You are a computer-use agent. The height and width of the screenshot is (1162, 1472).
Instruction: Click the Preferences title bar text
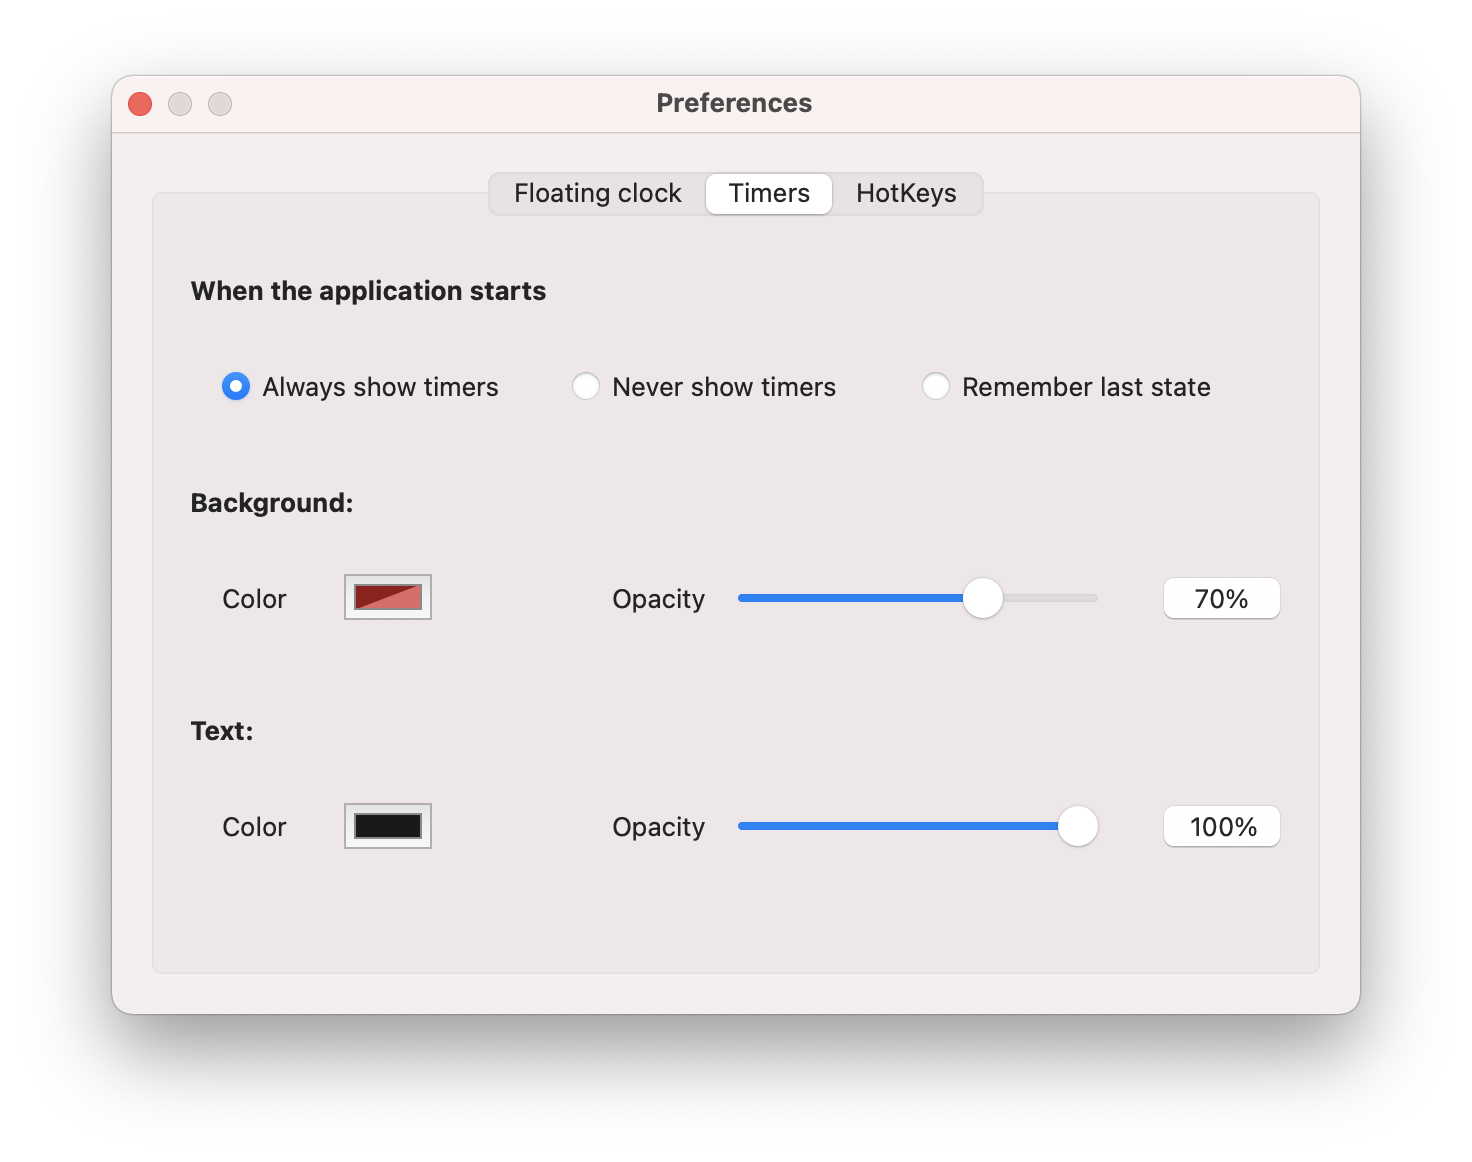[x=734, y=103]
